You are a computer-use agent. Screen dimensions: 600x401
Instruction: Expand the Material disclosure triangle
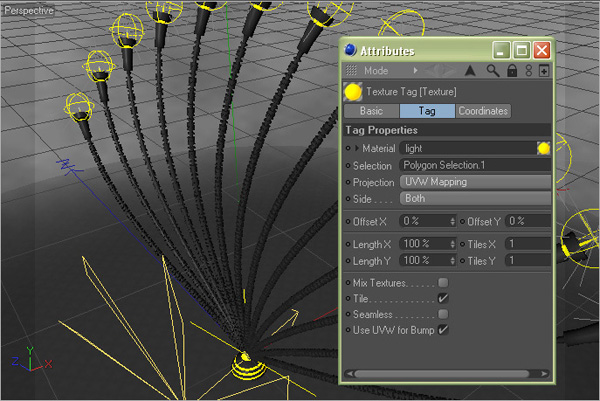click(x=357, y=148)
